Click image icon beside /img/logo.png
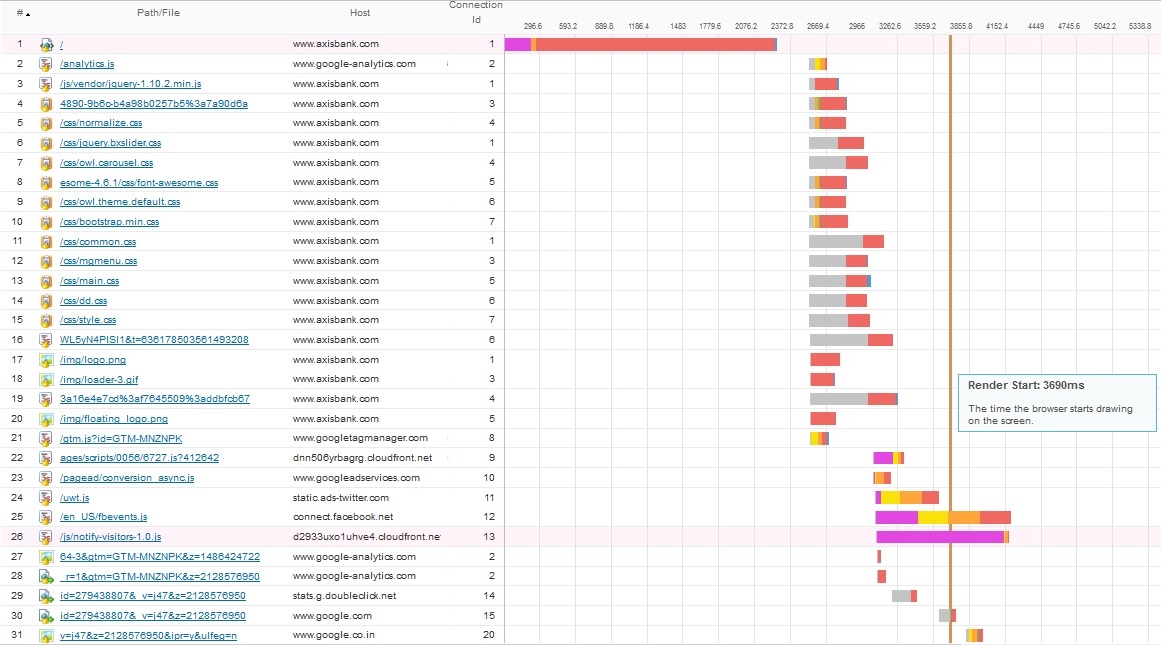The height and width of the screenshot is (645, 1161). [x=46, y=360]
